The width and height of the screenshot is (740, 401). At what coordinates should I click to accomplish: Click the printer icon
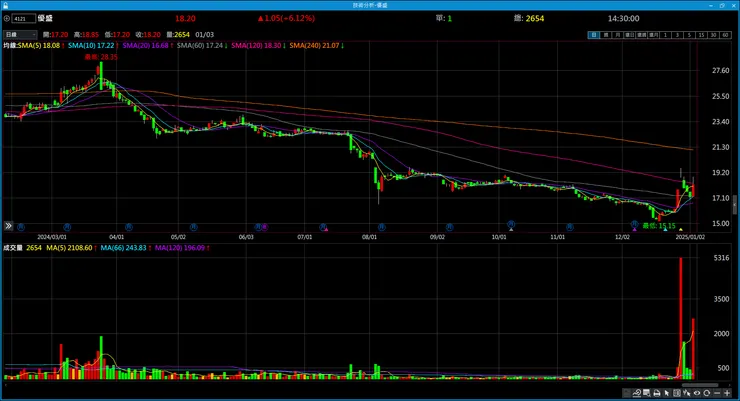pos(657,393)
